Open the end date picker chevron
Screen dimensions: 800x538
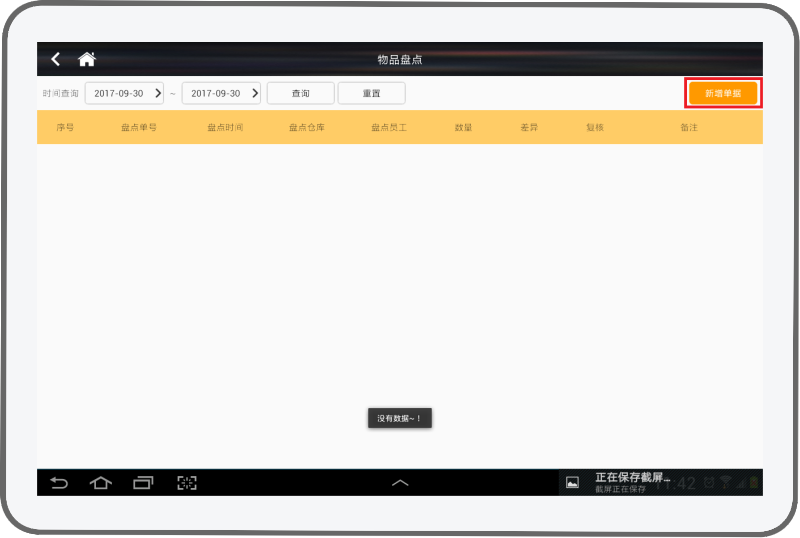pyautogui.click(x=254, y=93)
